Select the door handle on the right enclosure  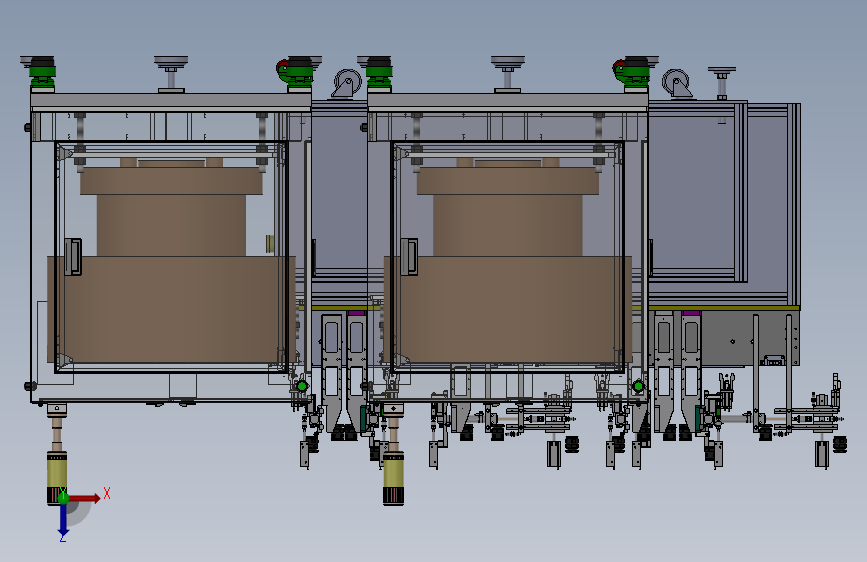[409, 257]
